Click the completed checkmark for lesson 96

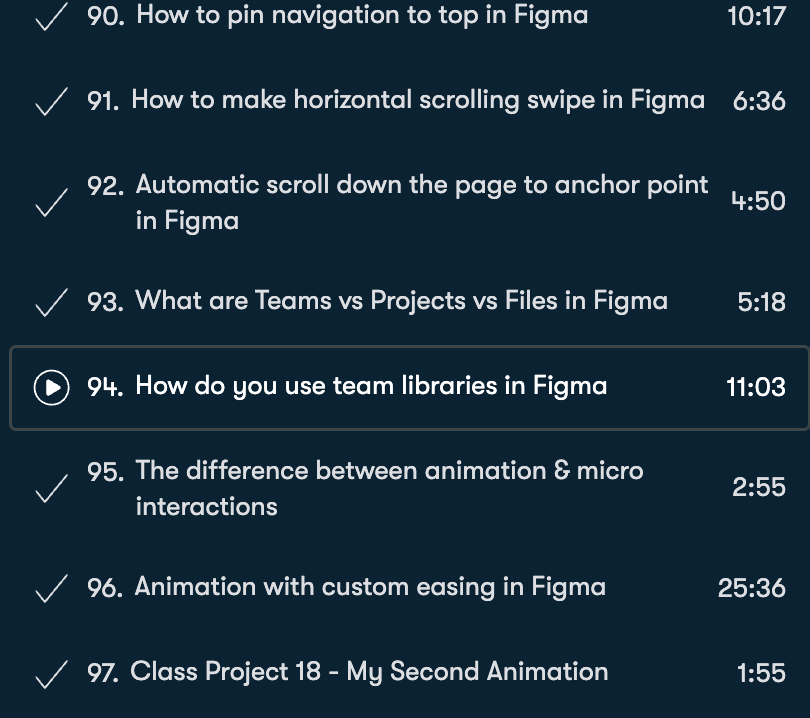click(51, 589)
